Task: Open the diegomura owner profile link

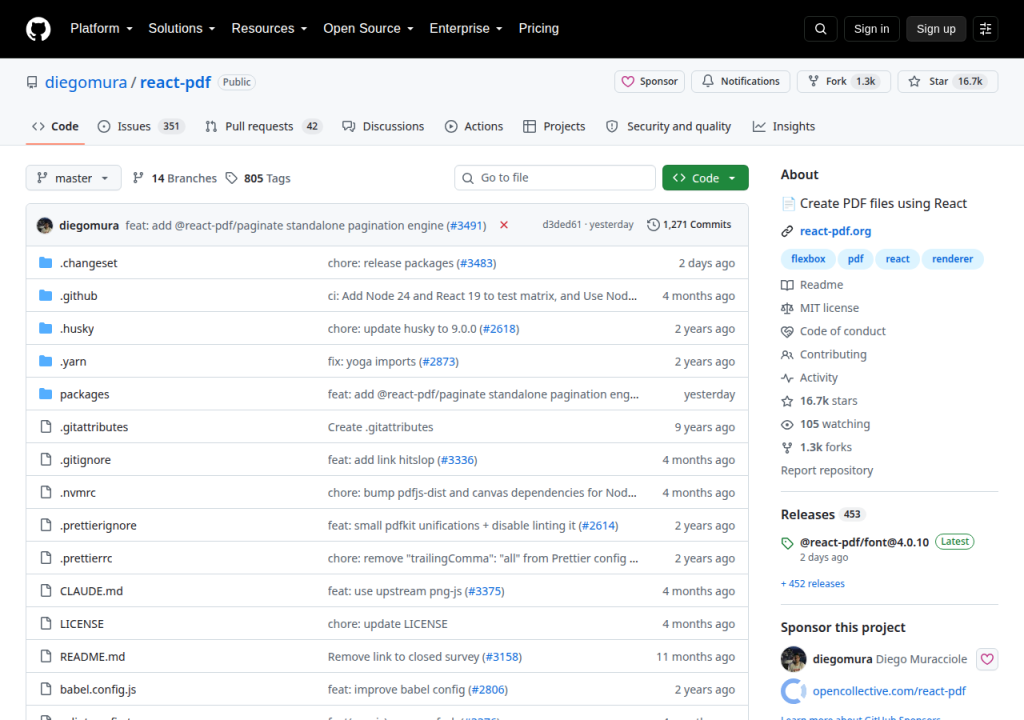Action: coord(86,82)
